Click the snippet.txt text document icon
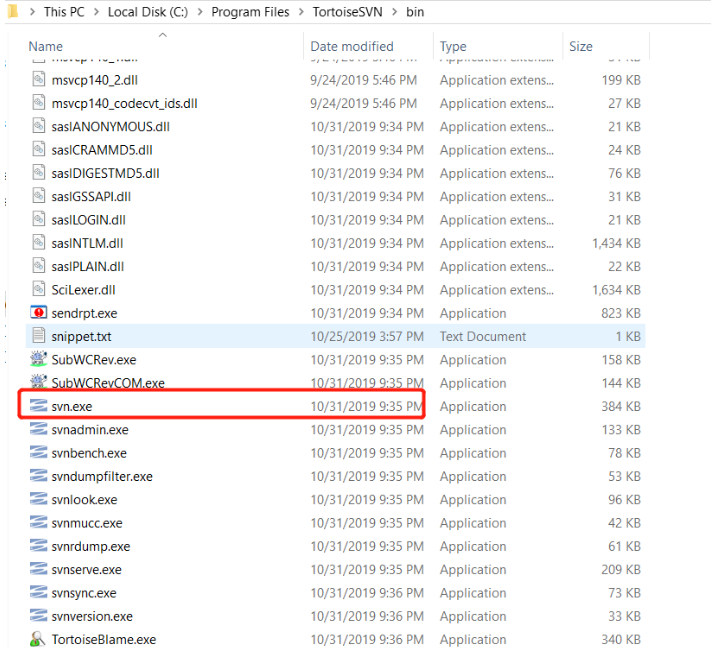 click(x=38, y=336)
